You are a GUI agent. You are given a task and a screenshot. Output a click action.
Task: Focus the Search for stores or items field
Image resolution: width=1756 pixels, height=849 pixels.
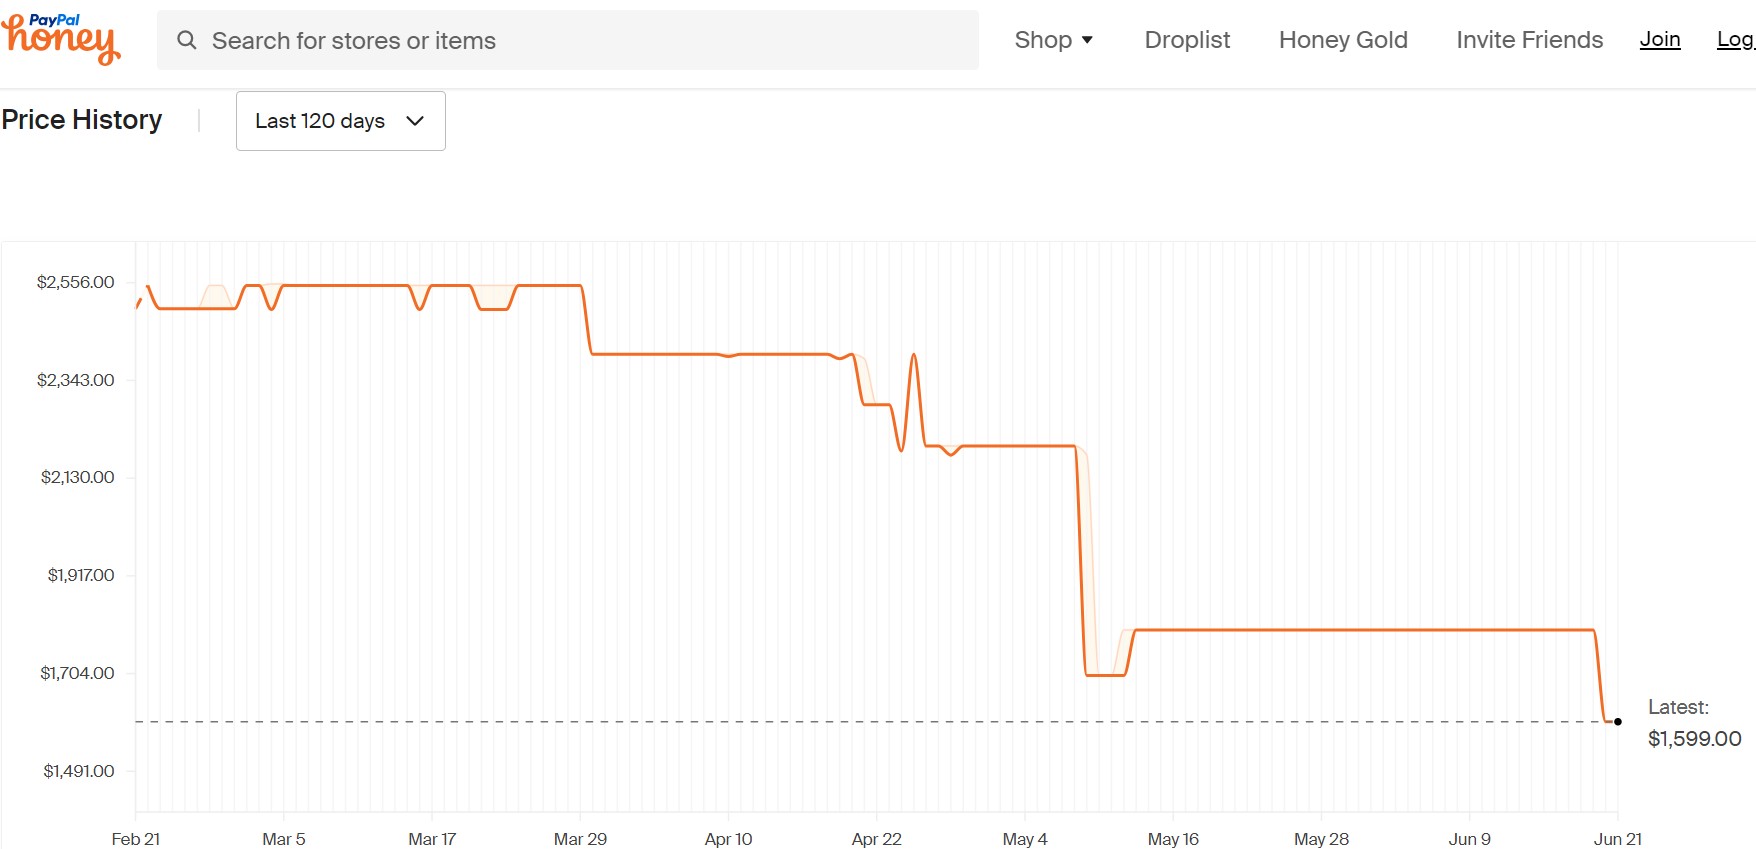pyautogui.click(x=568, y=40)
